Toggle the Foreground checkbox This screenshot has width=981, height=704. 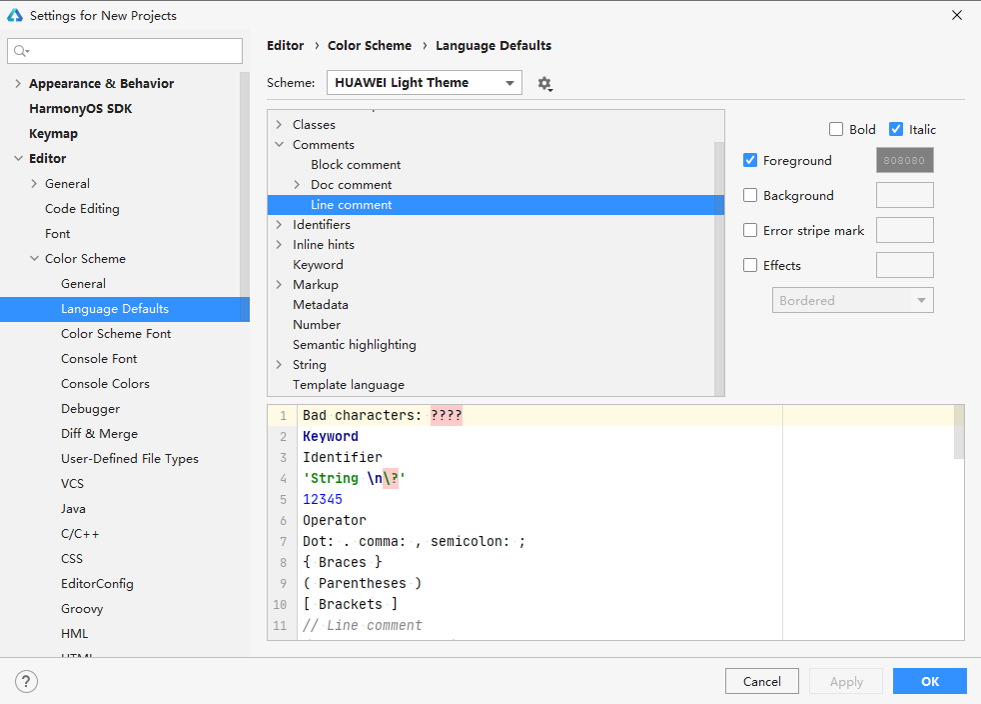(750, 160)
